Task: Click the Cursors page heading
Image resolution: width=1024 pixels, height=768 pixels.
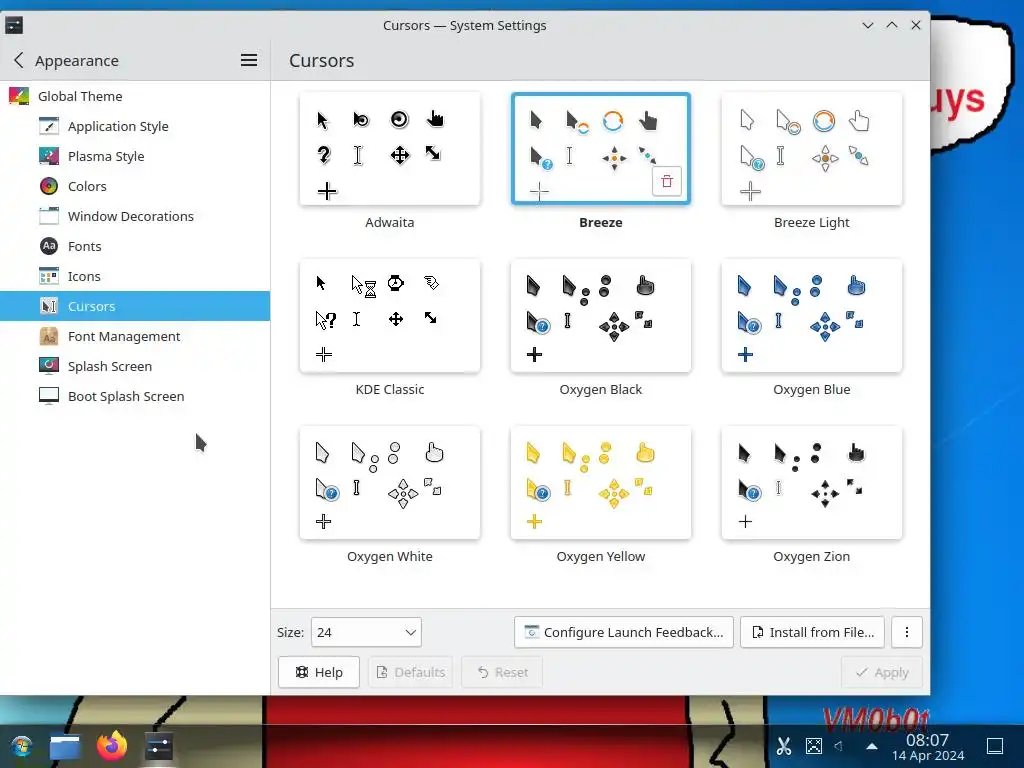Action: click(x=321, y=60)
